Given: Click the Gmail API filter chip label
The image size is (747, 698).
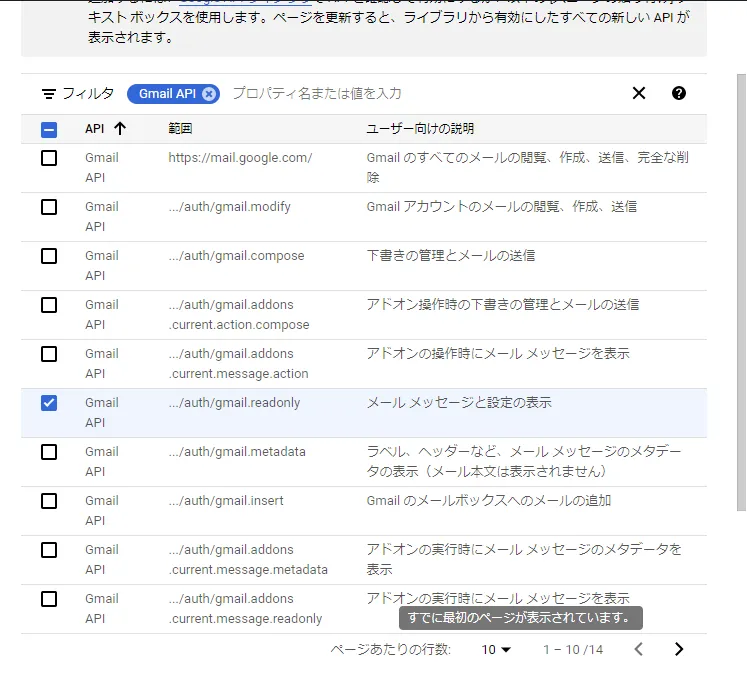Looking at the screenshot, I should tap(167, 94).
